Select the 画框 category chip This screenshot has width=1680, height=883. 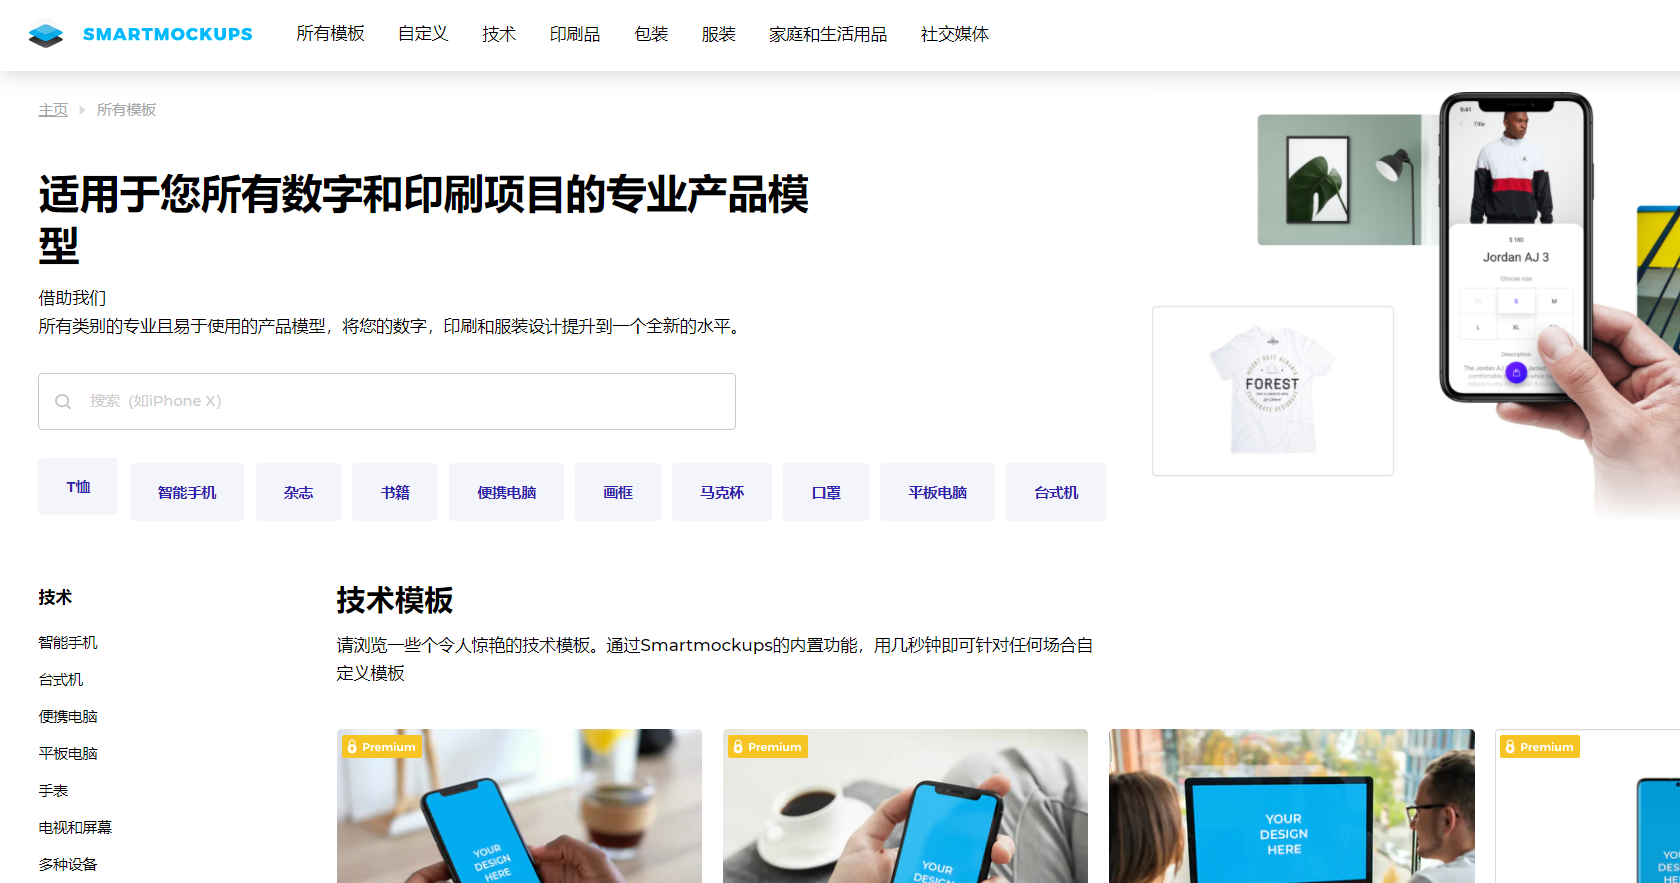(618, 492)
